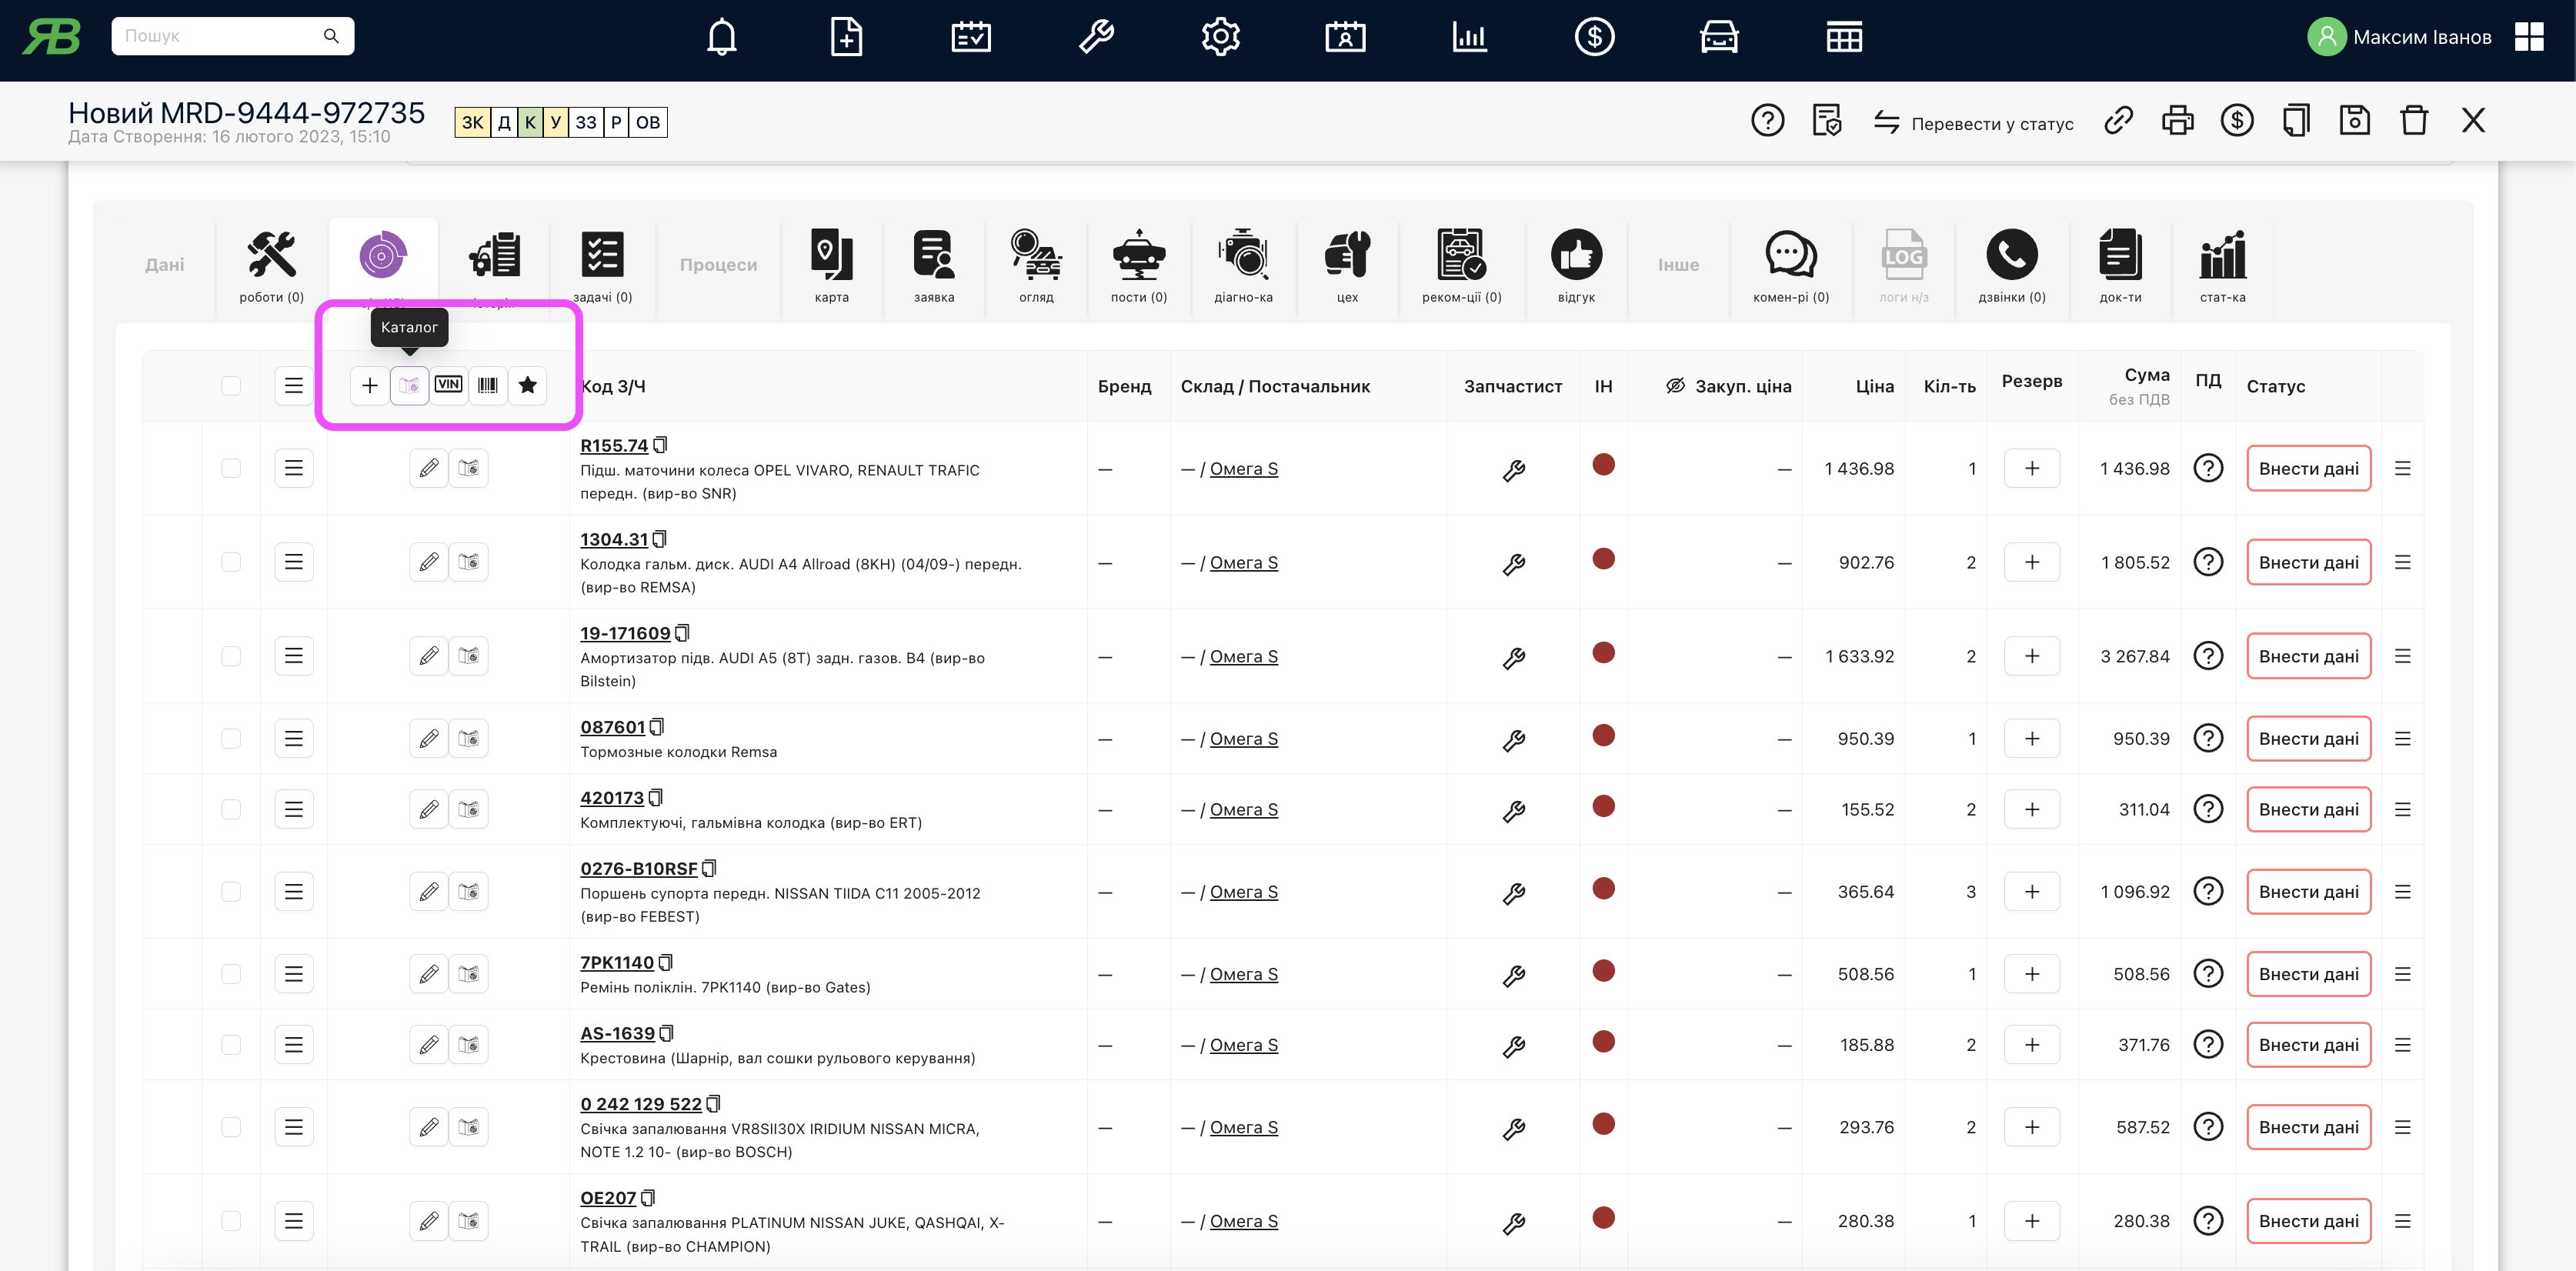Open the Catalog icon in parts toolbar
Image resolution: width=2576 pixels, height=1271 pixels.
pos(409,385)
